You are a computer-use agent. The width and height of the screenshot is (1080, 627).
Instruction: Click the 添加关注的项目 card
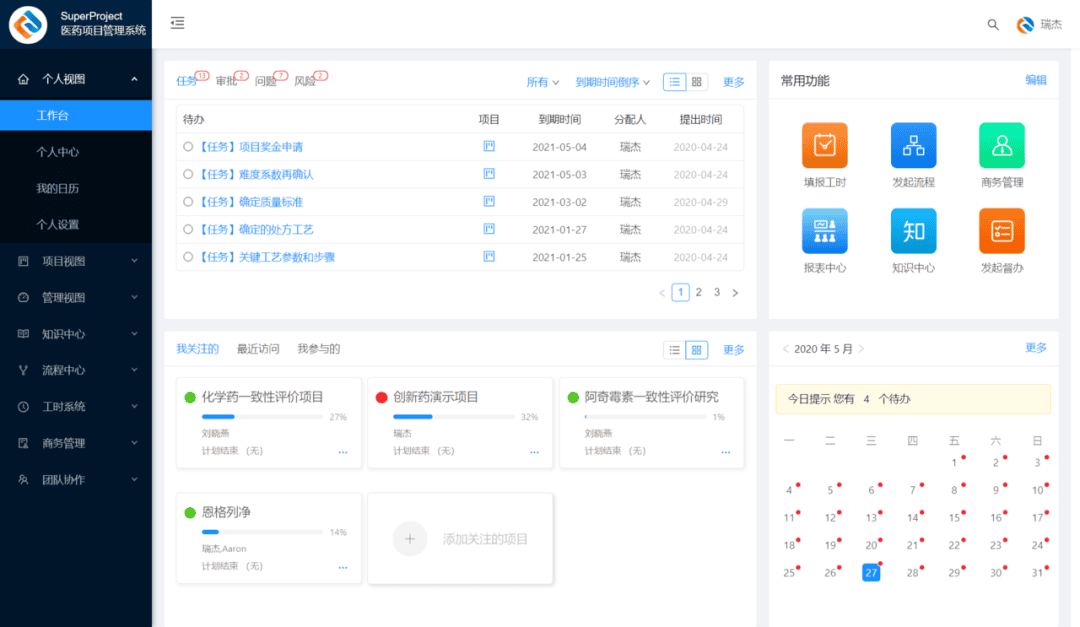coord(460,539)
